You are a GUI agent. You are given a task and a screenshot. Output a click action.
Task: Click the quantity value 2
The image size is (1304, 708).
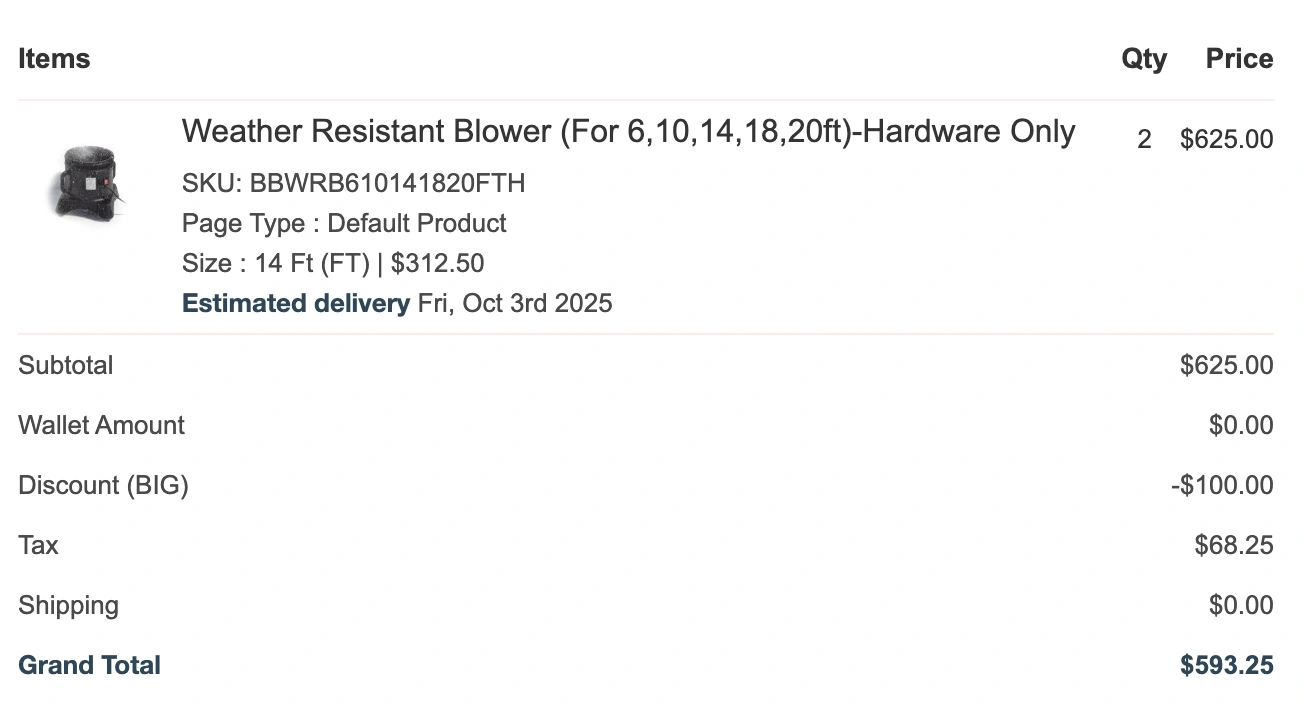click(x=1144, y=139)
